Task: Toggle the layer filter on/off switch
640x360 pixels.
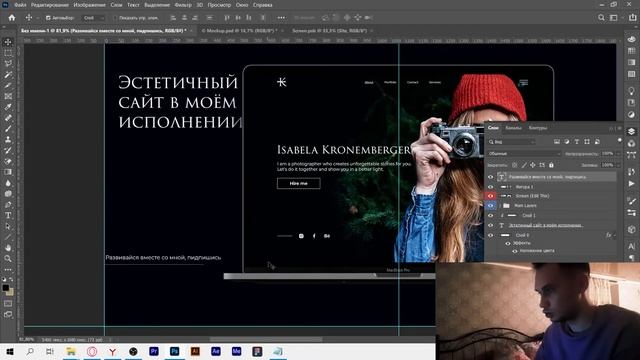Action: pyautogui.click(x=620, y=141)
